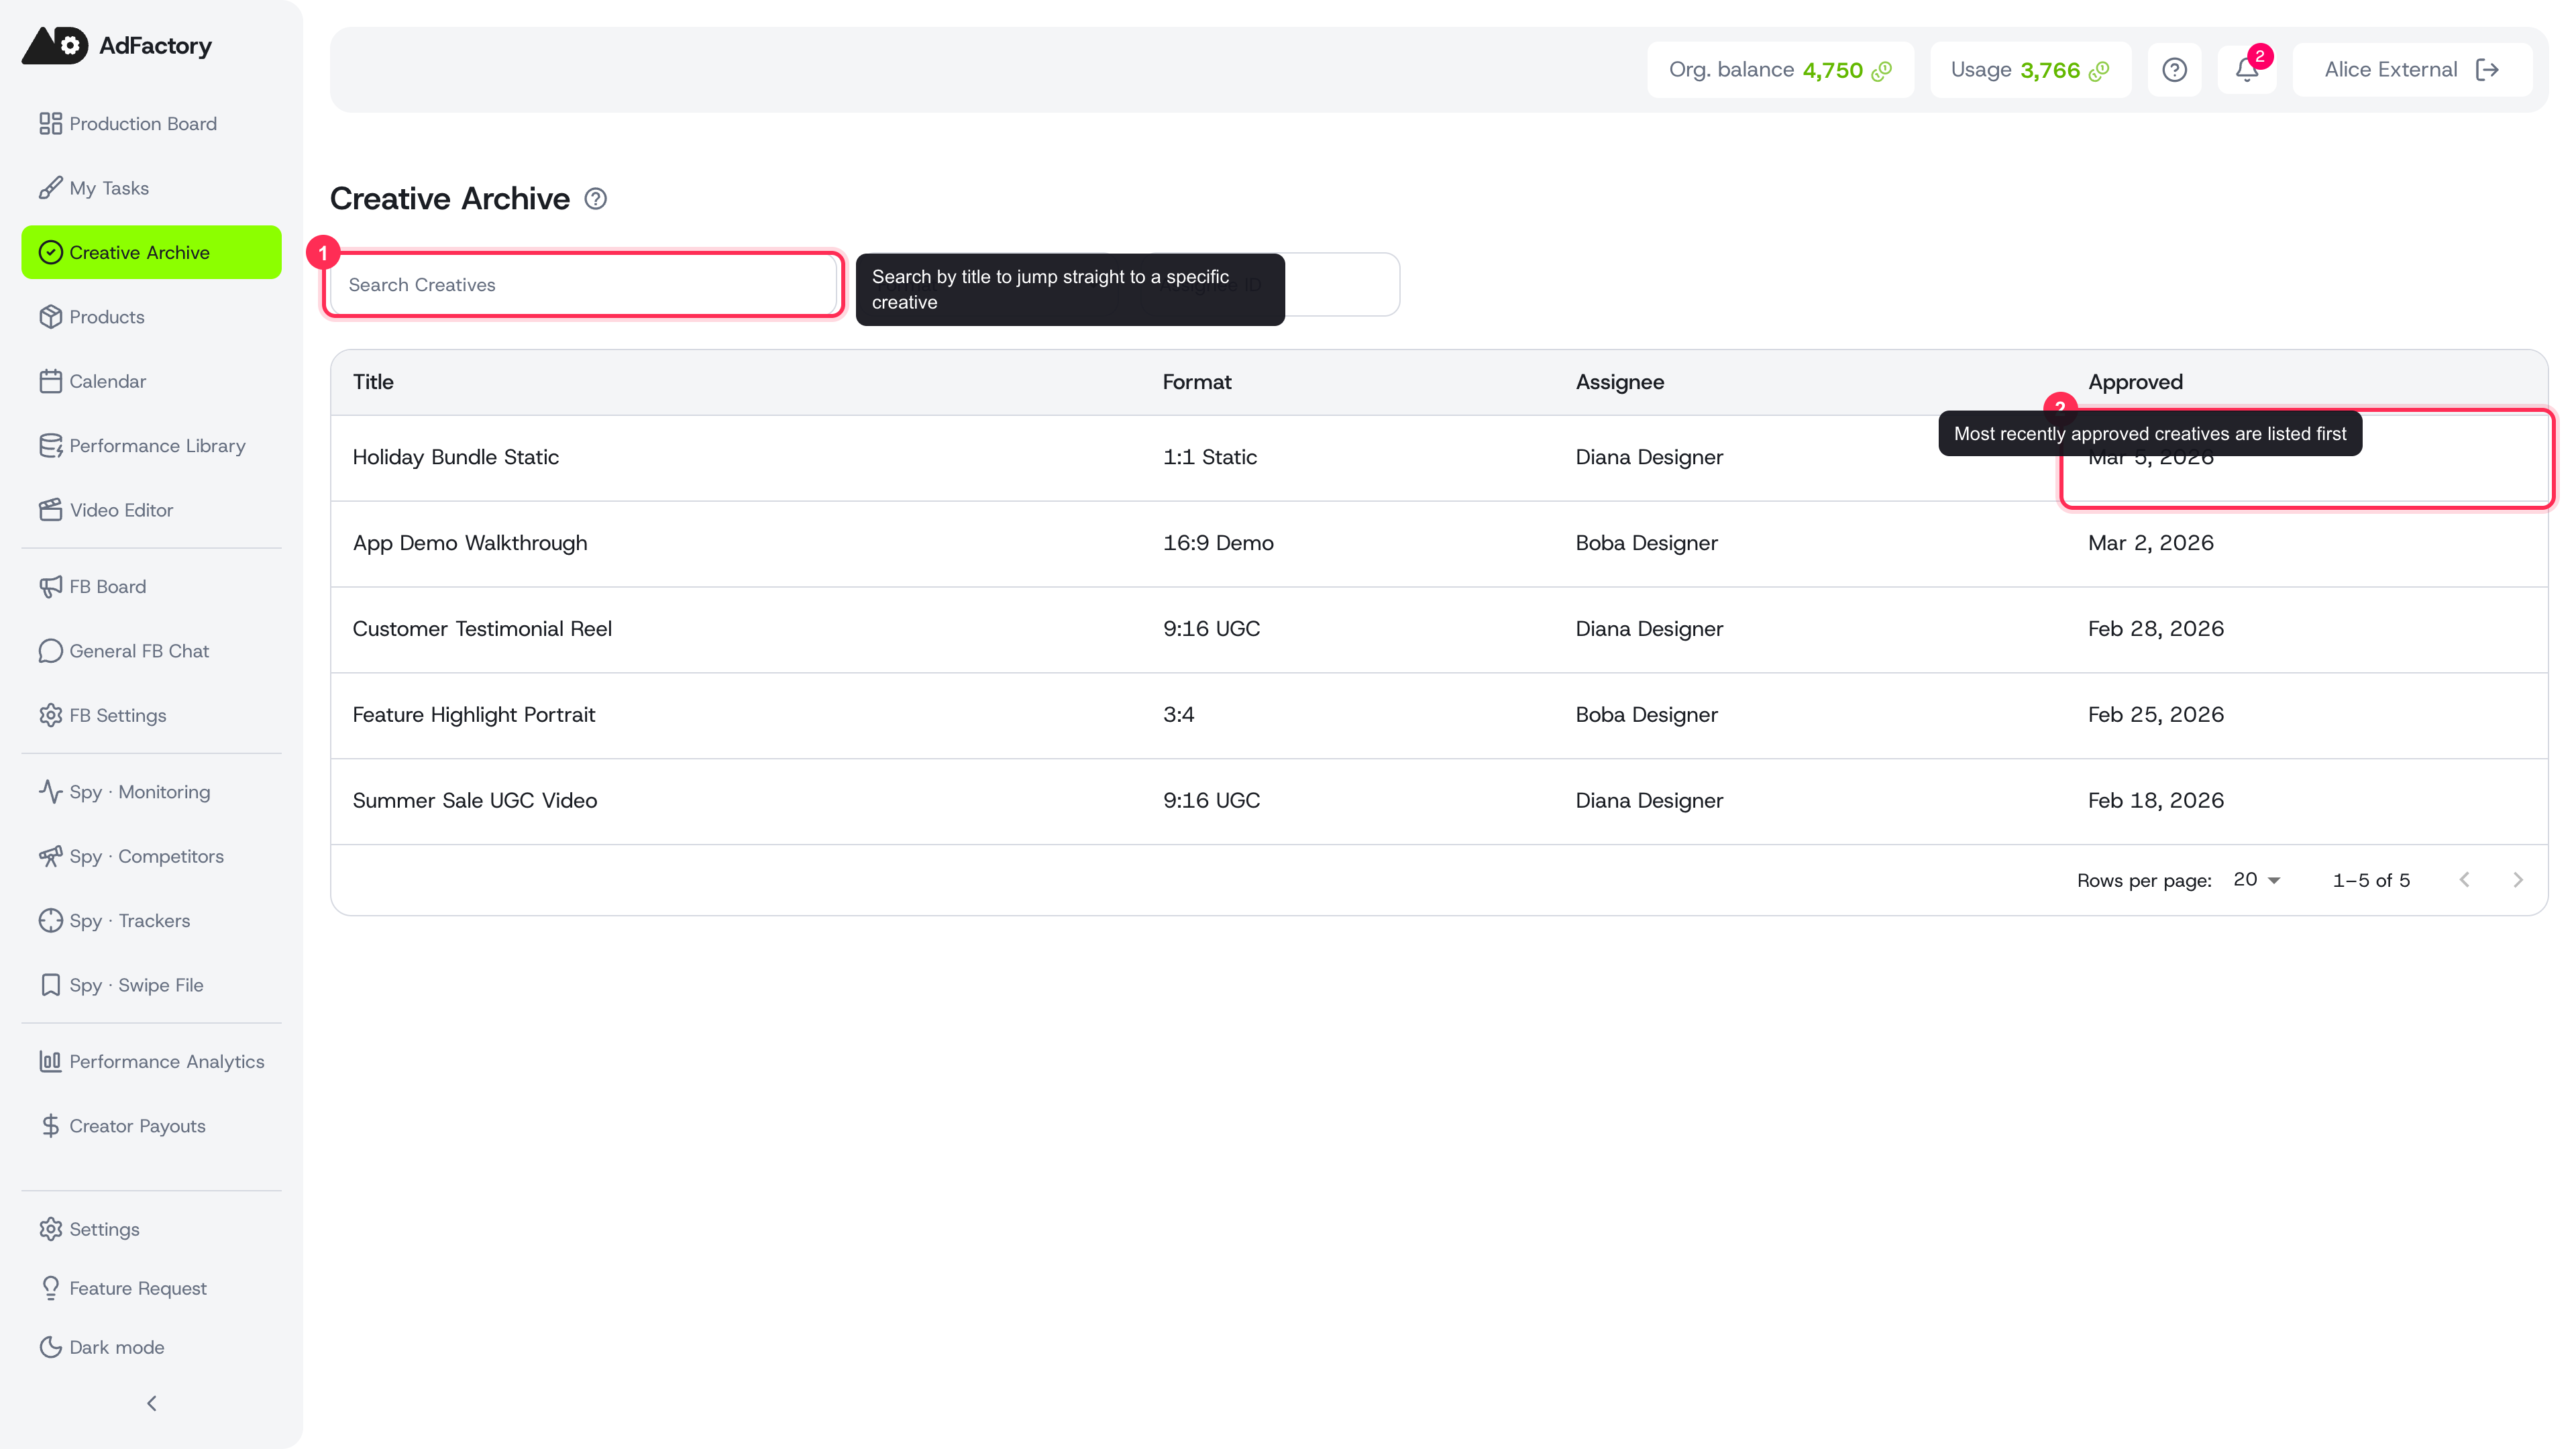This screenshot has width=2576, height=1449.
Task: Click the Org. balance button
Action: coord(1780,70)
